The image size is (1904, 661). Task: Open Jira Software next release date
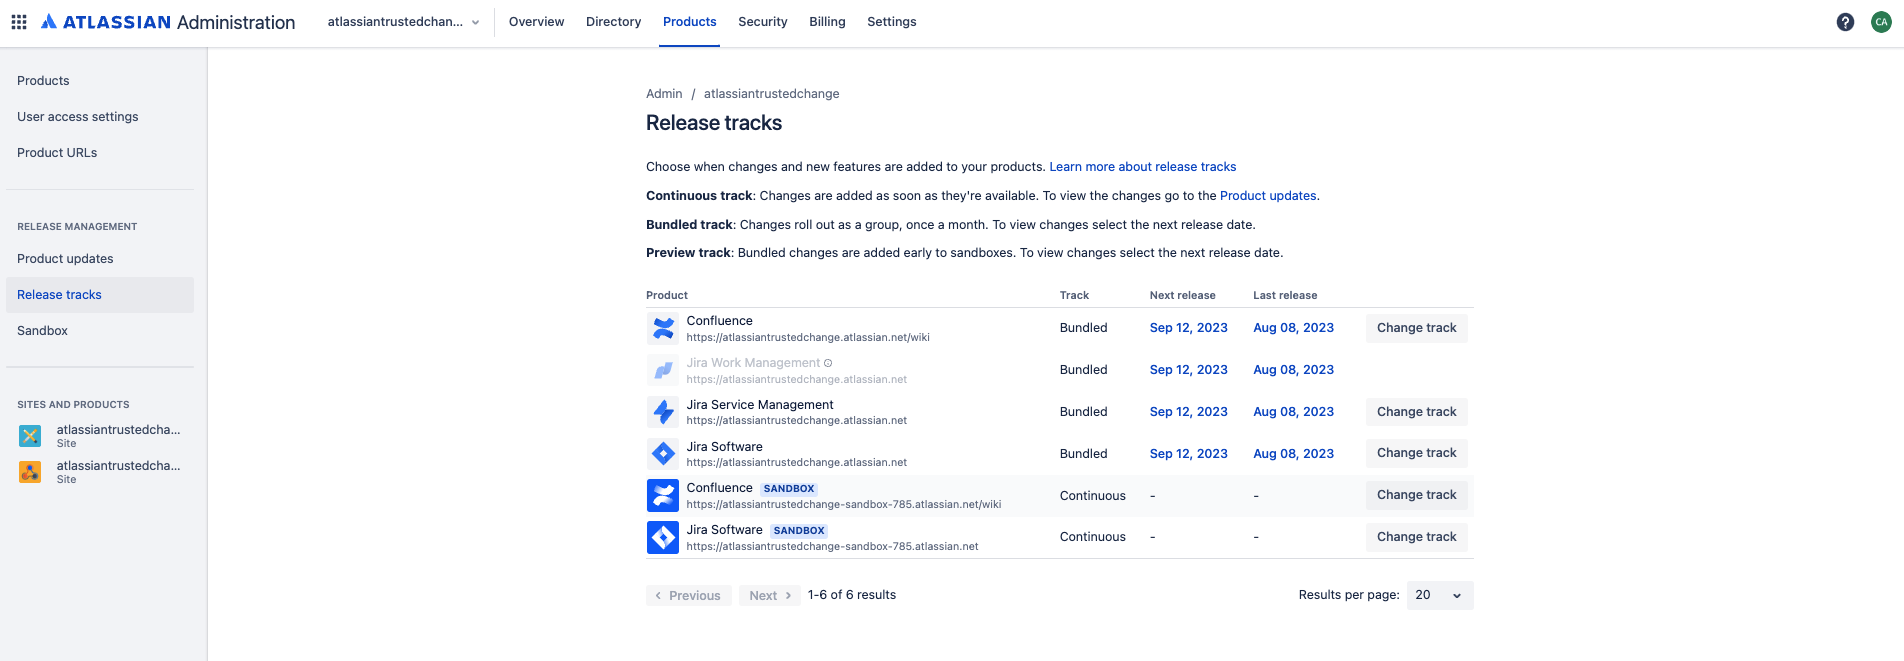pyautogui.click(x=1188, y=454)
